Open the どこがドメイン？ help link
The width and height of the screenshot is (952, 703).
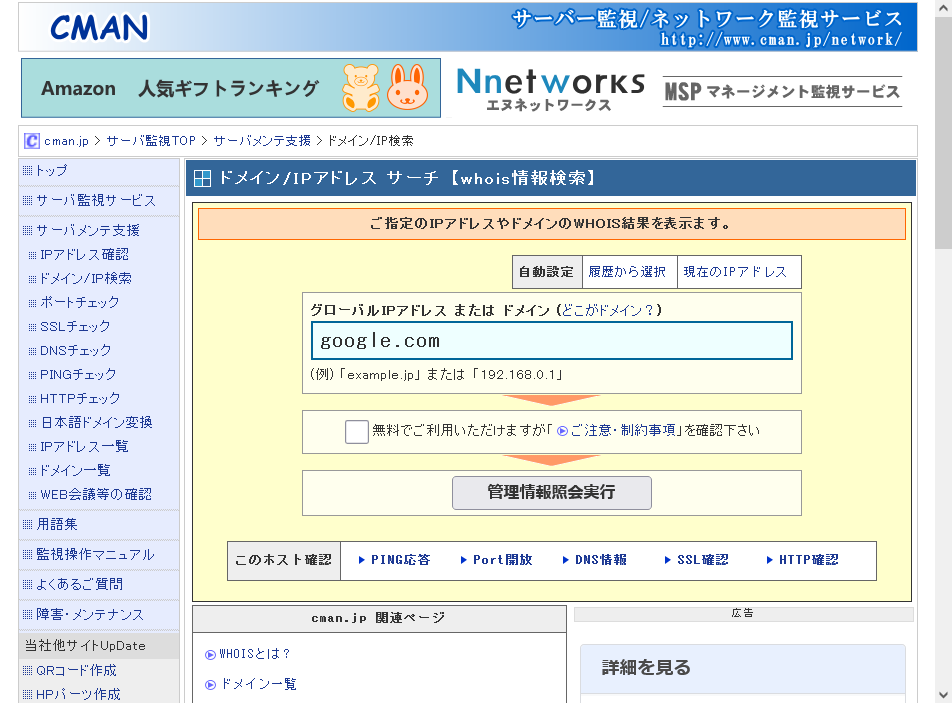coord(608,310)
